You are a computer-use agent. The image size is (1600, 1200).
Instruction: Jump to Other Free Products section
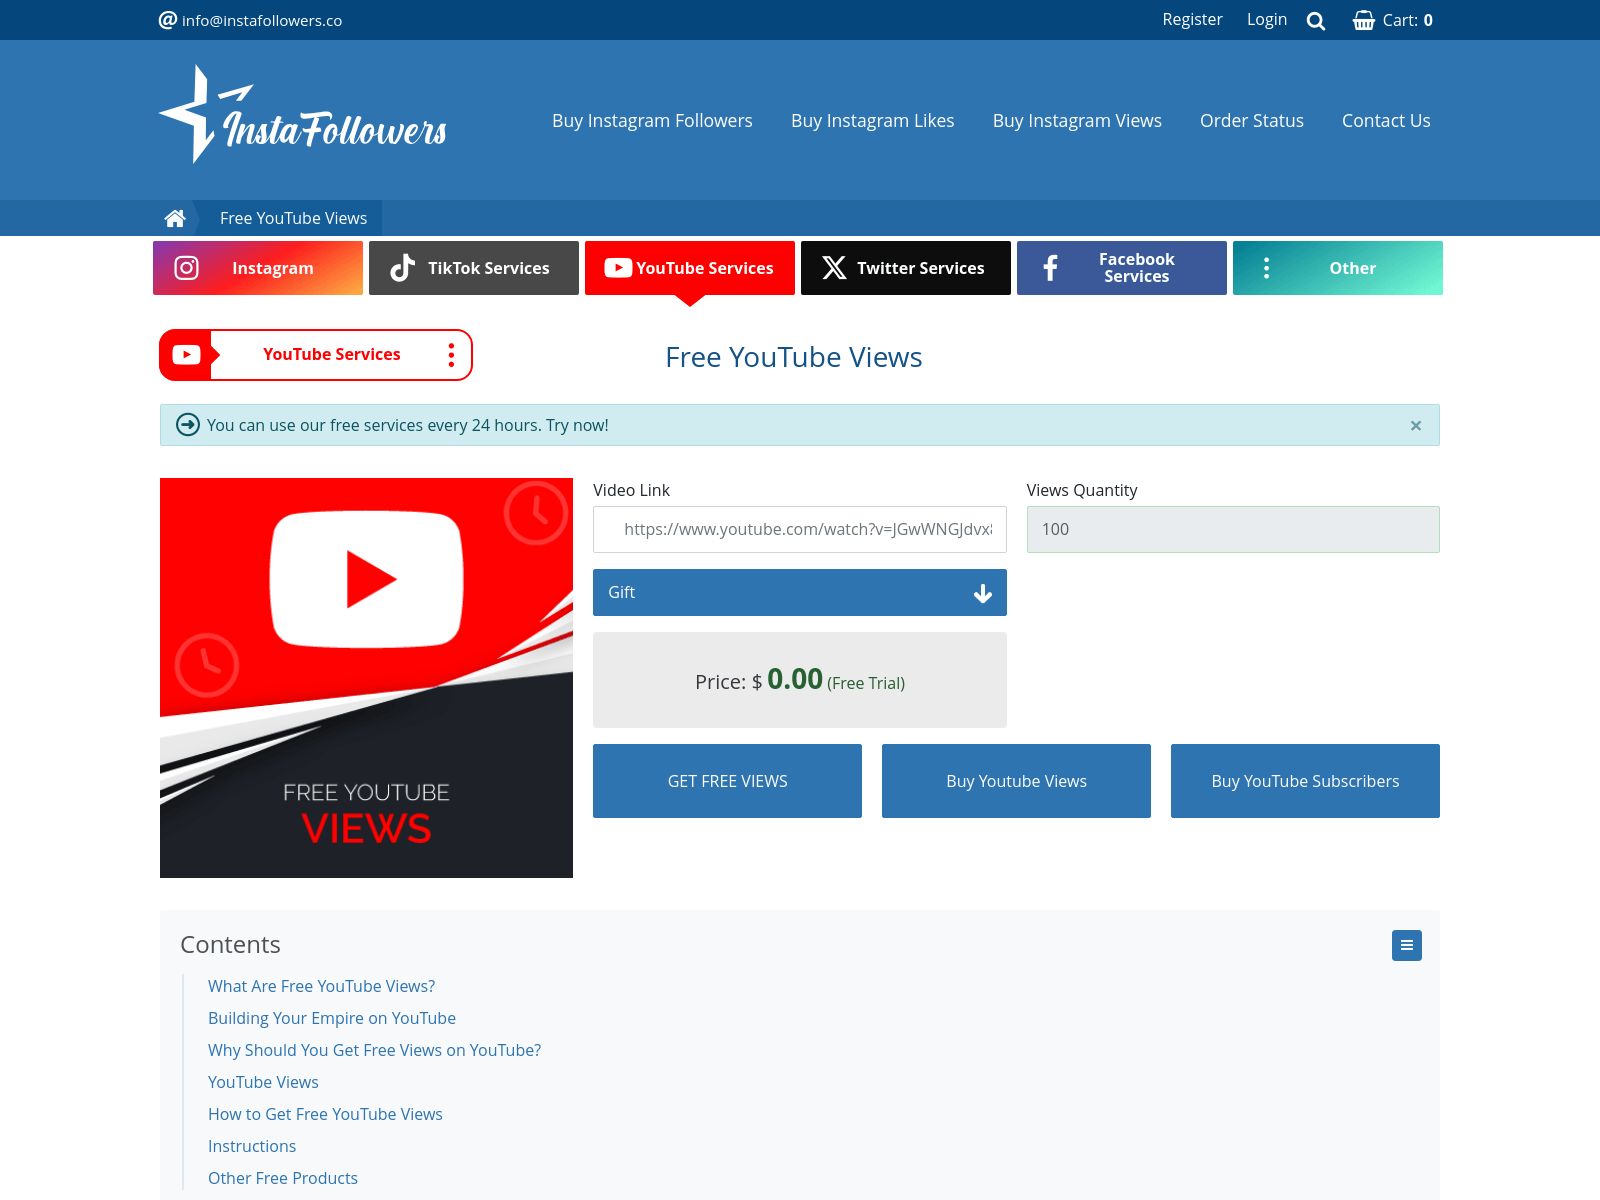tap(283, 1178)
